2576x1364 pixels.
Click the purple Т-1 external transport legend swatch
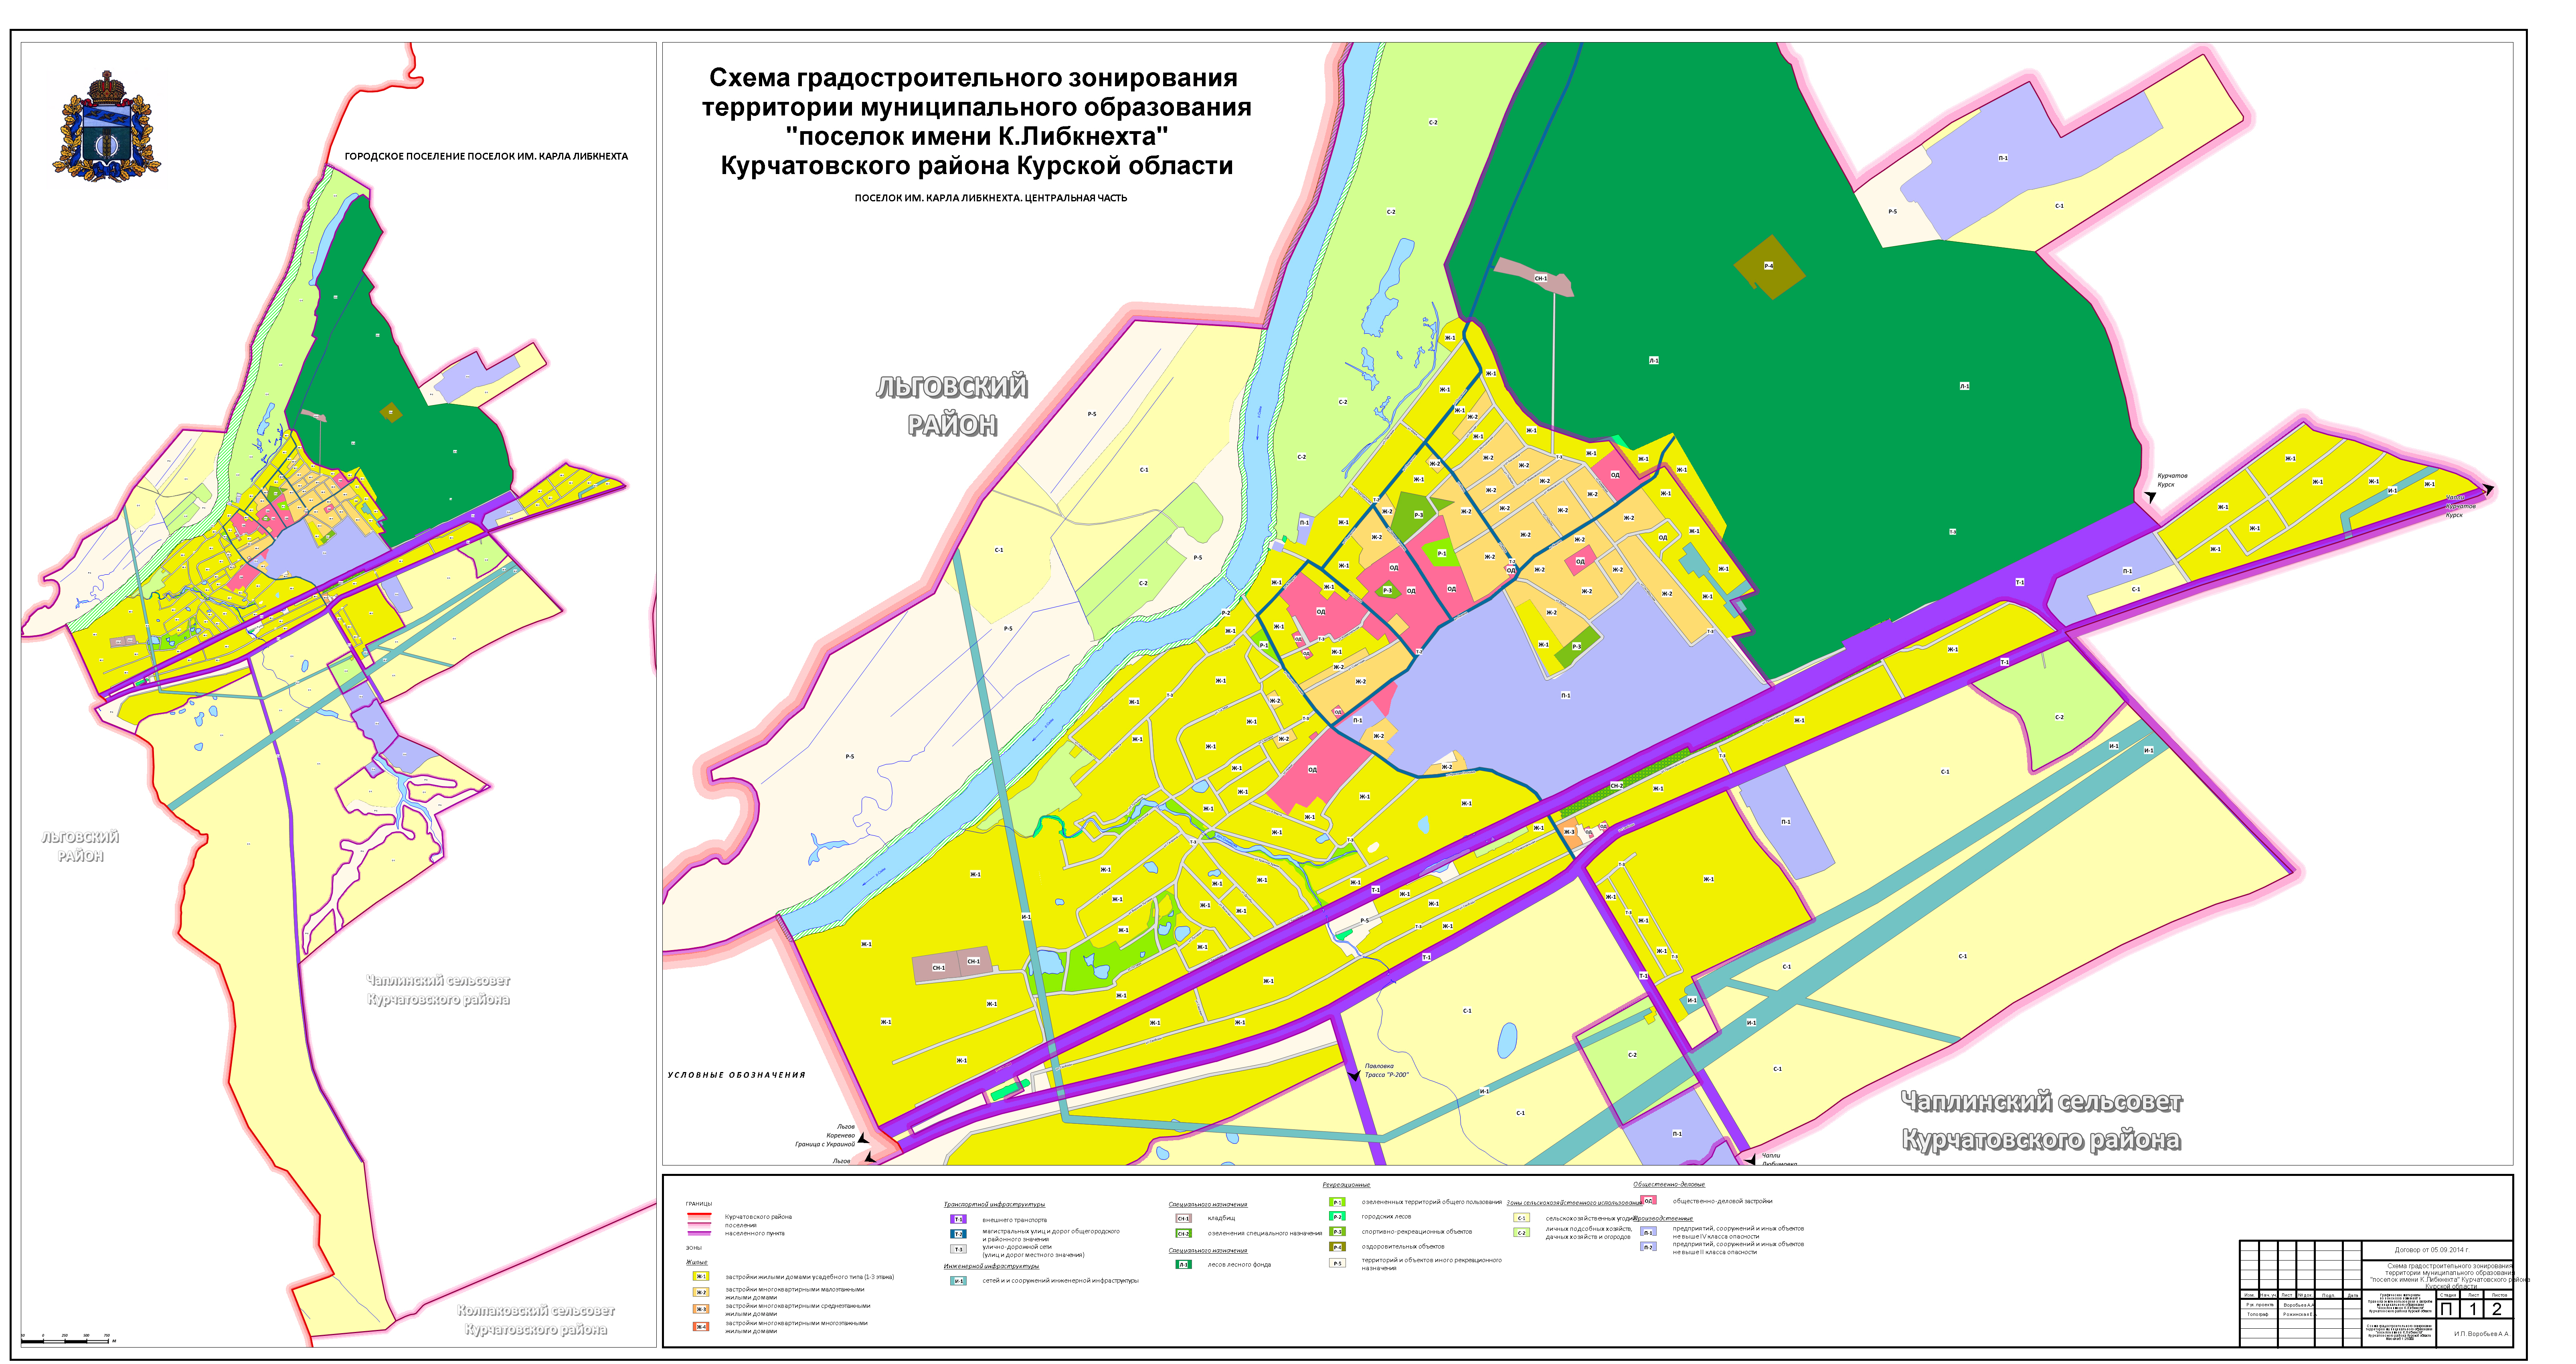[x=958, y=1219]
